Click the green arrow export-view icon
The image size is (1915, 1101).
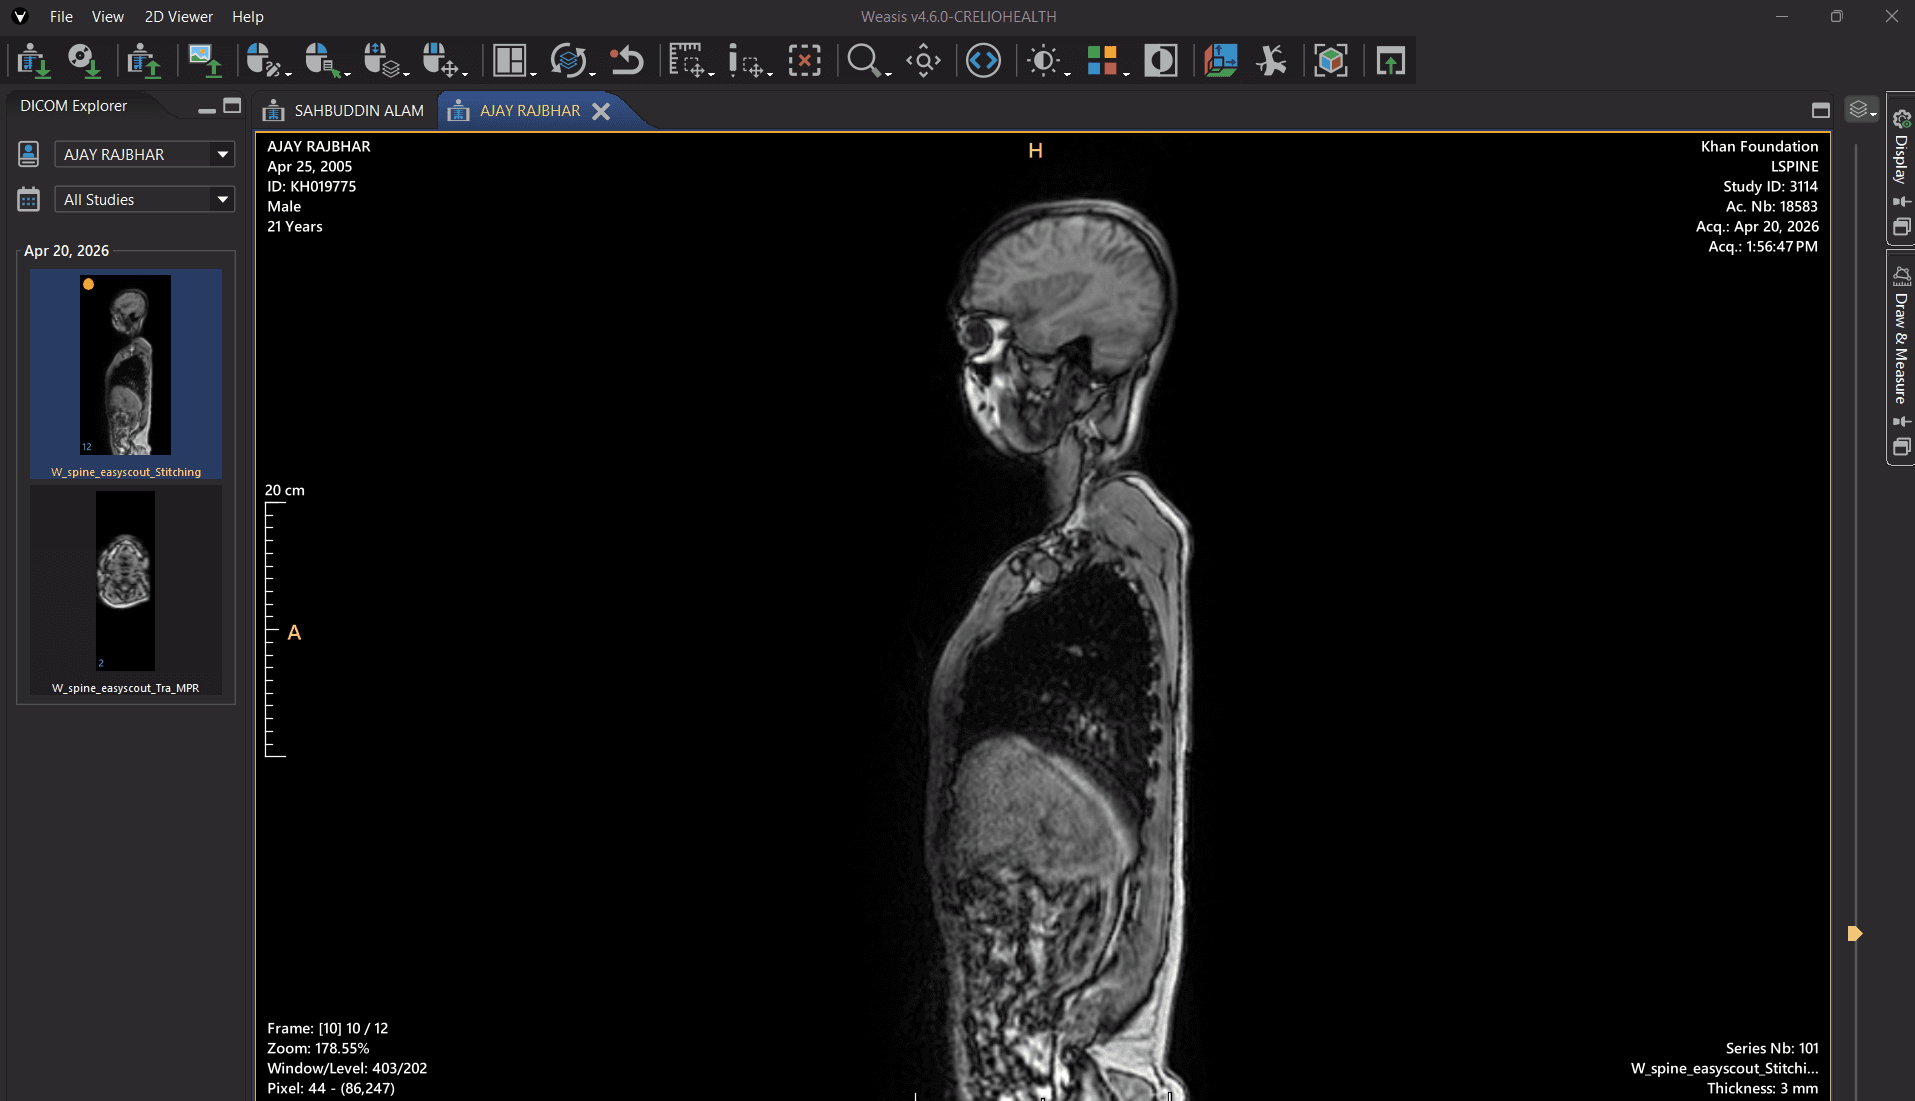pos(1391,61)
